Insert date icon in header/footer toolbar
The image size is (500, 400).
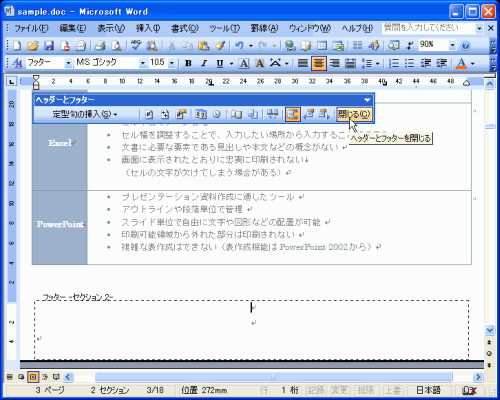click(201, 114)
